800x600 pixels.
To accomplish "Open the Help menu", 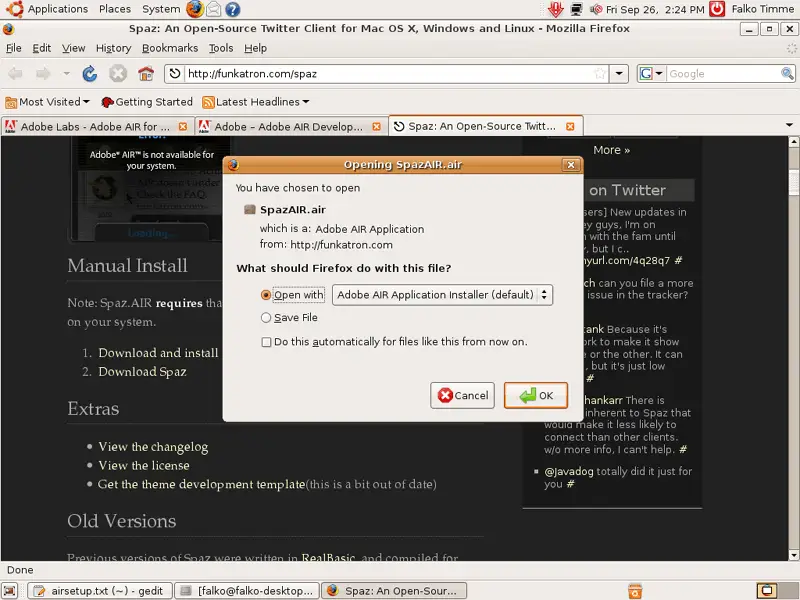I will 255,48.
